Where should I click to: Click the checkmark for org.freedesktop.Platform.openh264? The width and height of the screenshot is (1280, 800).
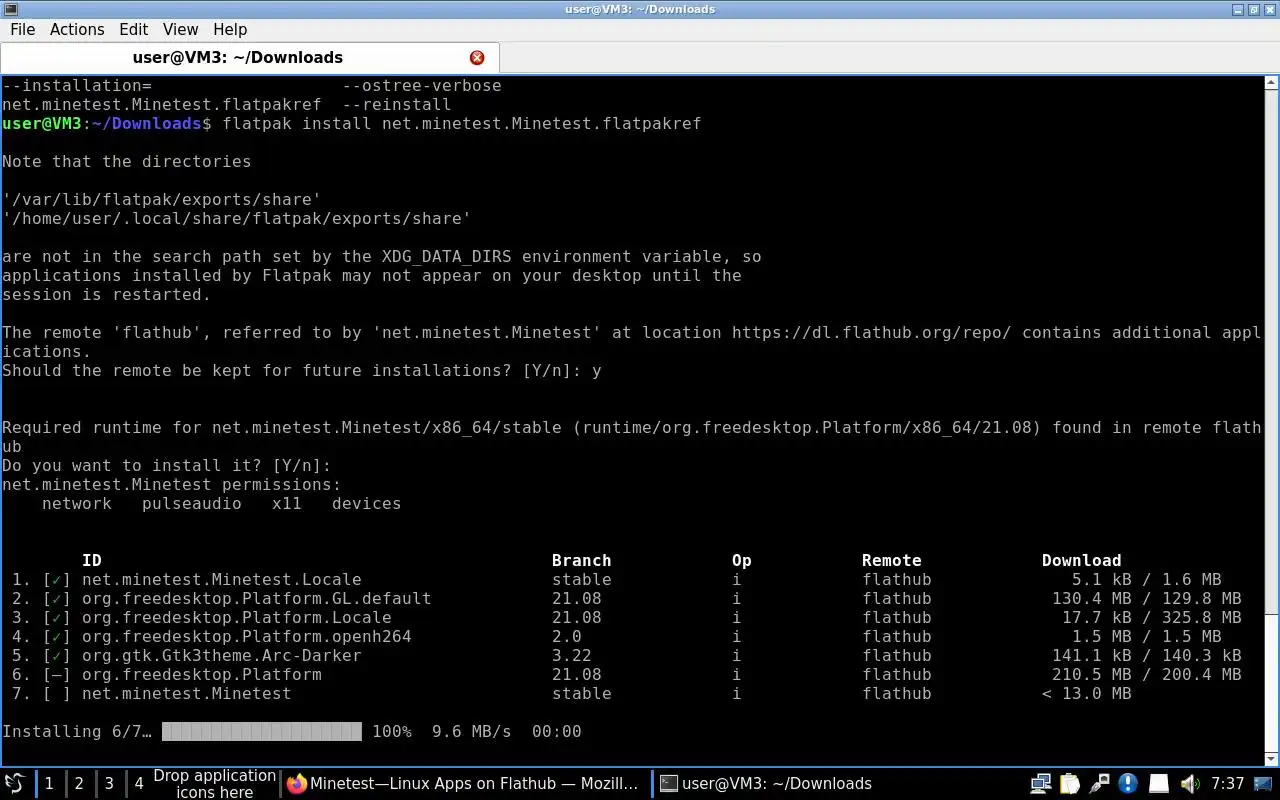(x=57, y=636)
